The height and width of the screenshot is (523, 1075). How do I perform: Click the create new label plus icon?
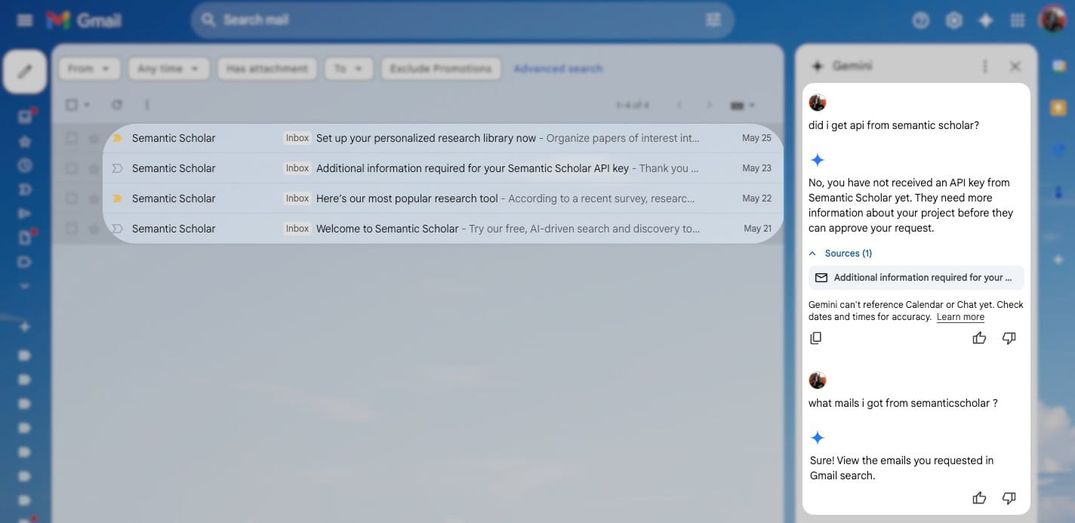coord(25,327)
